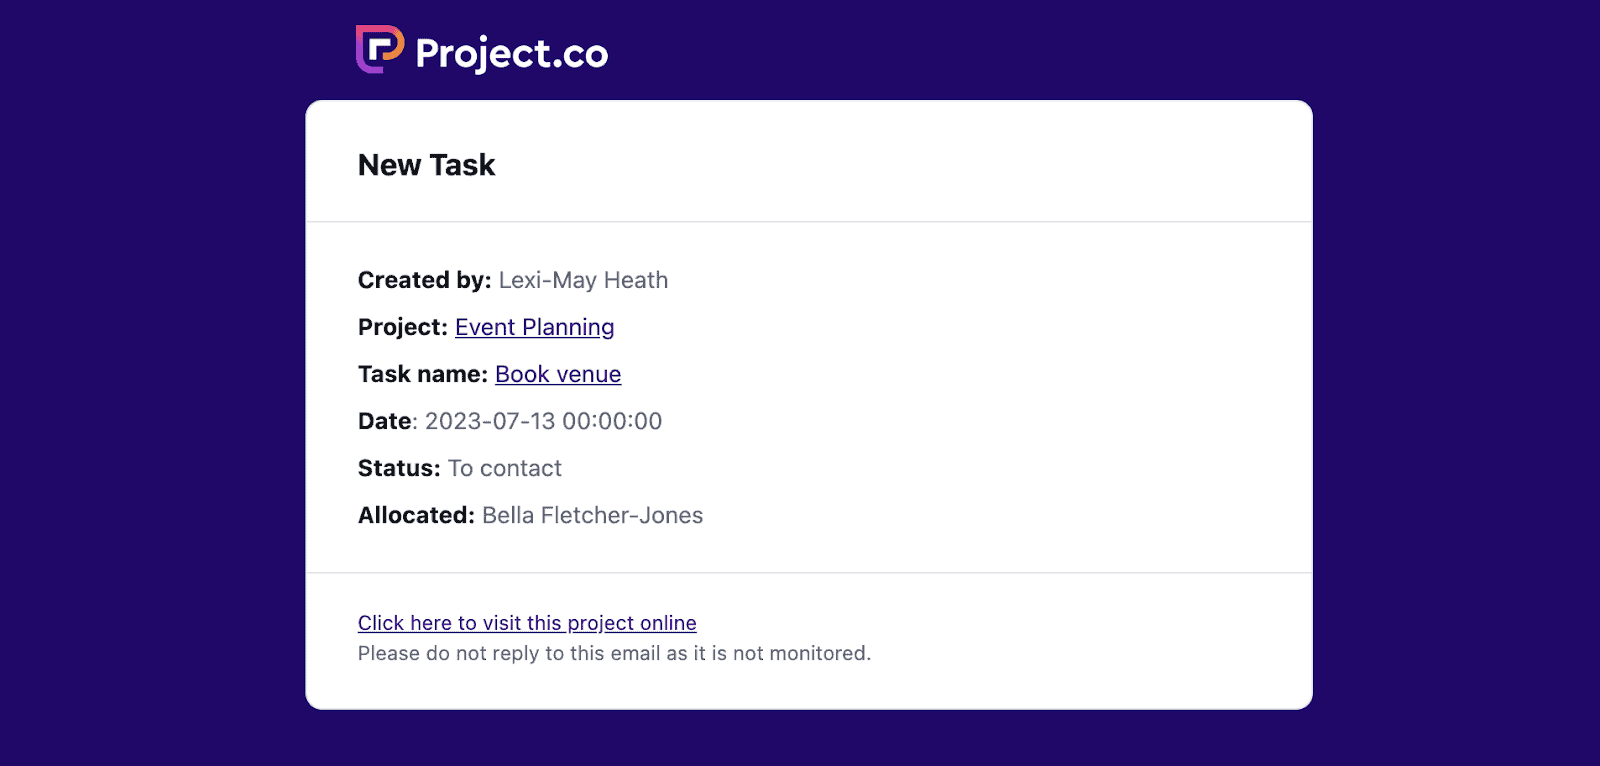The width and height of the screenshot is (1600, 766).
Task: Click the Created by label
Action: tap(424, 280)
